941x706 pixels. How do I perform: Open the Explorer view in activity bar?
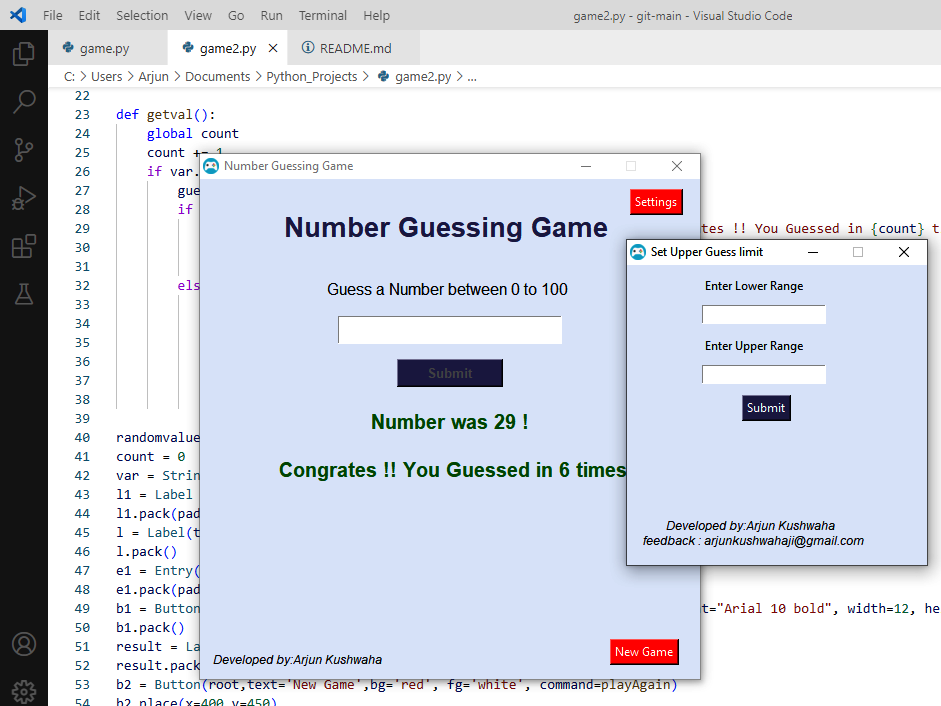pos(24,54)
